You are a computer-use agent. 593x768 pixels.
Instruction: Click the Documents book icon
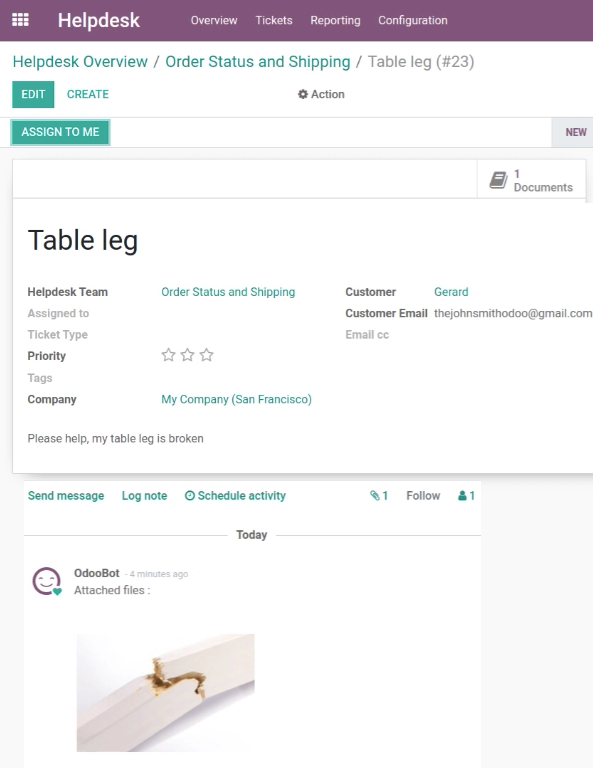[x=498, y=180]
